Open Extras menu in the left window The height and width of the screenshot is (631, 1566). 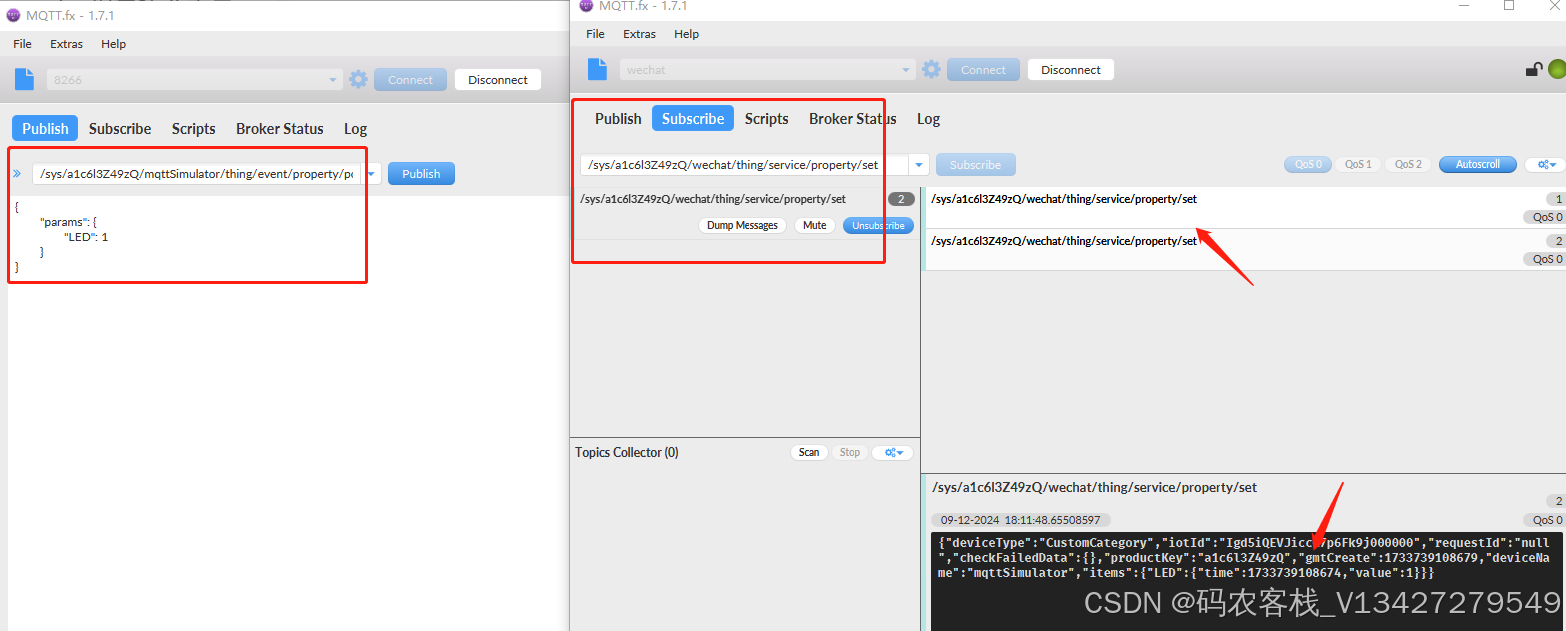coord(67,44)
